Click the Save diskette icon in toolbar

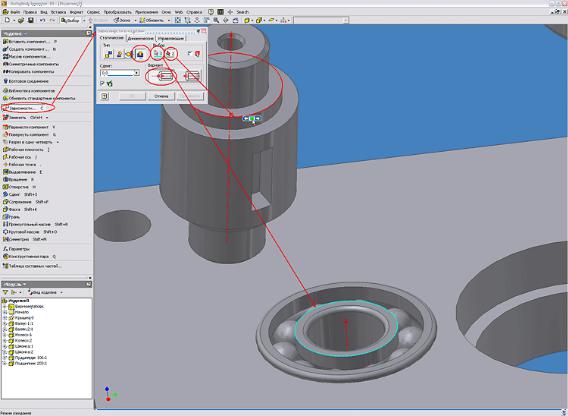tap(31, 20)
